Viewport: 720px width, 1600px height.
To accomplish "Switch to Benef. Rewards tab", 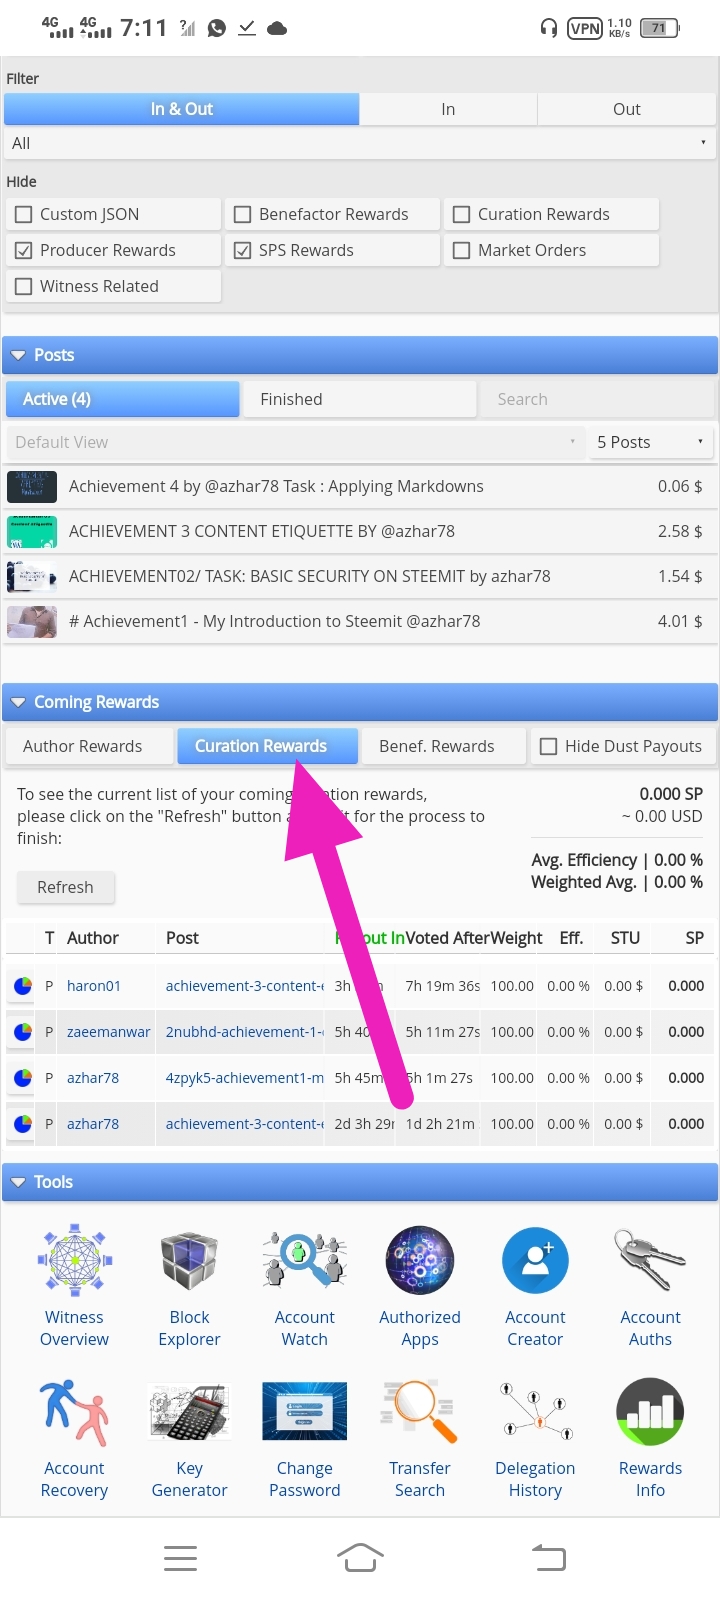I will click(443, 746).
